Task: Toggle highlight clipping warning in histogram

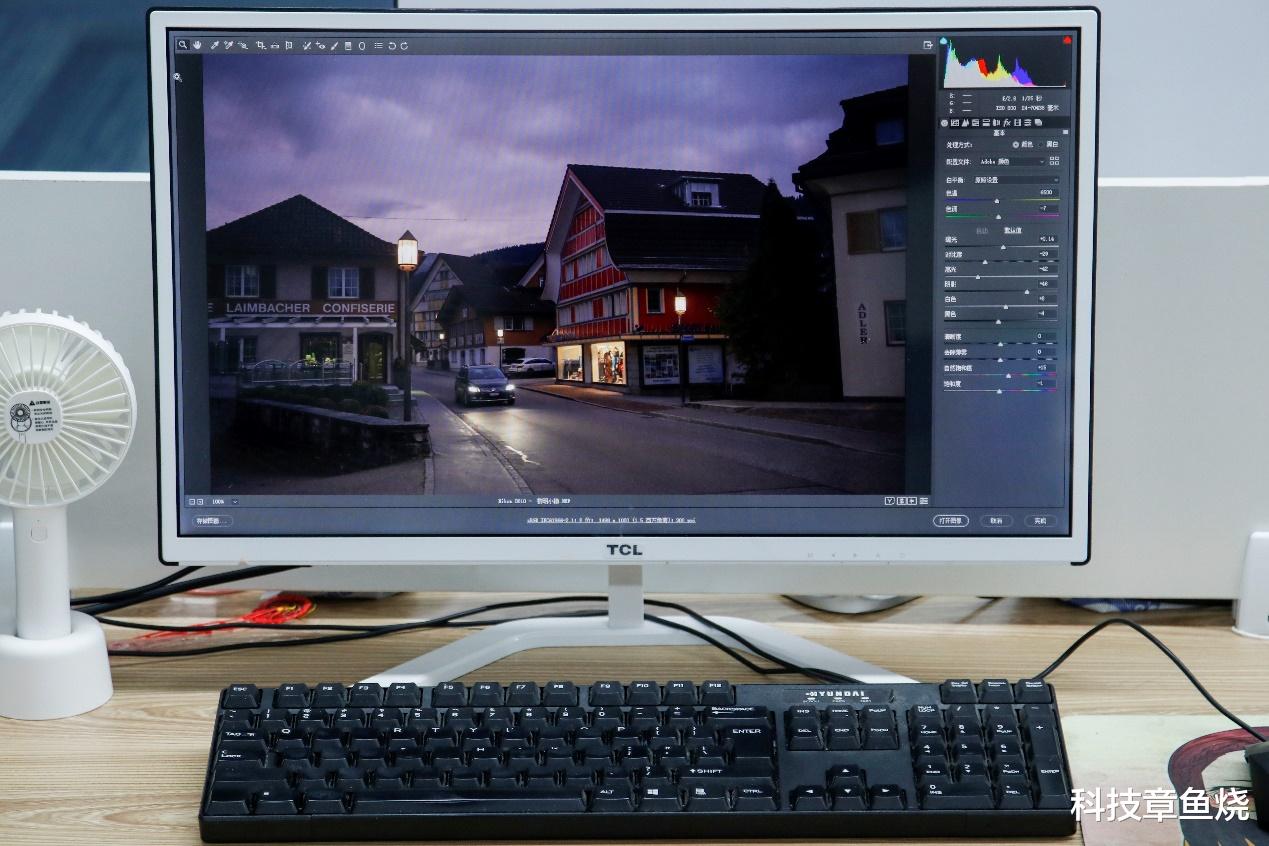Action: [x=1067, y=40]
